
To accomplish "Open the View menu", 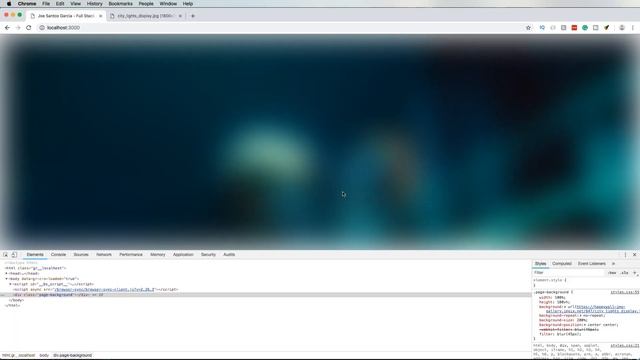I will pos(76,4).
